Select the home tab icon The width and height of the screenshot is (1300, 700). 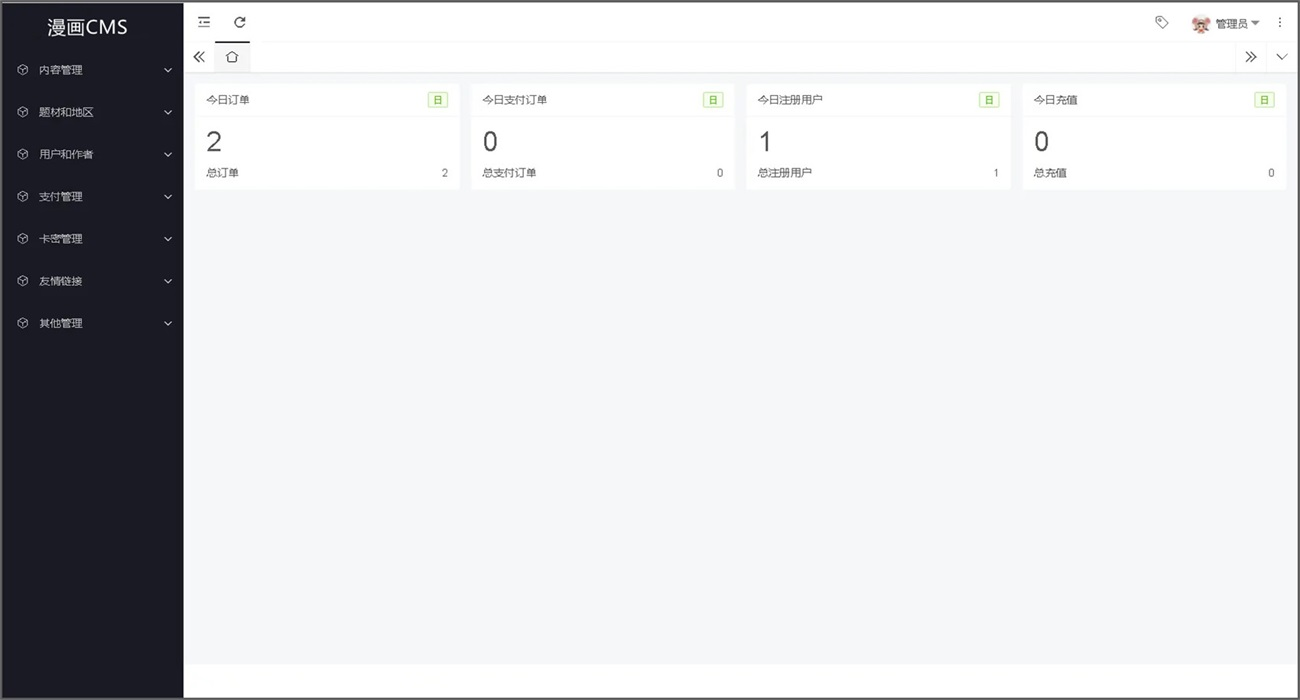pos(232,57)
